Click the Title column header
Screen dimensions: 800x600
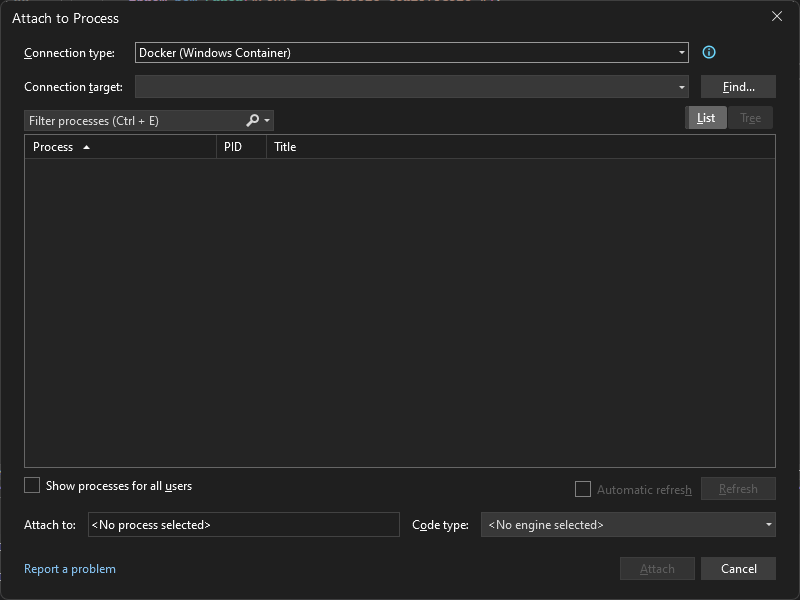285,146
